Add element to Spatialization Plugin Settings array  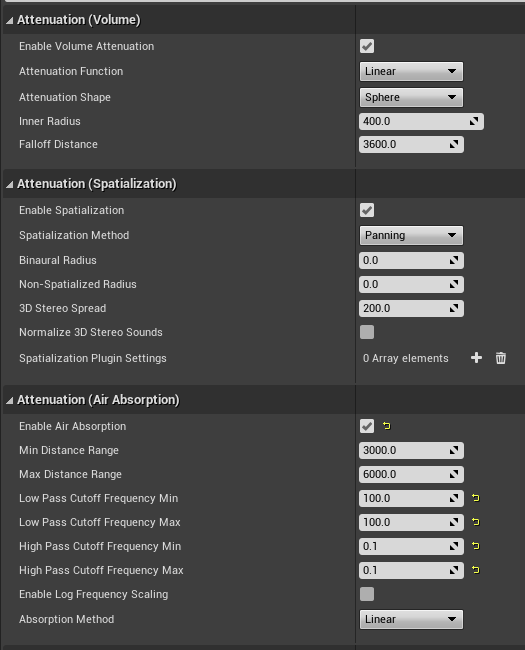coord(476,358)
